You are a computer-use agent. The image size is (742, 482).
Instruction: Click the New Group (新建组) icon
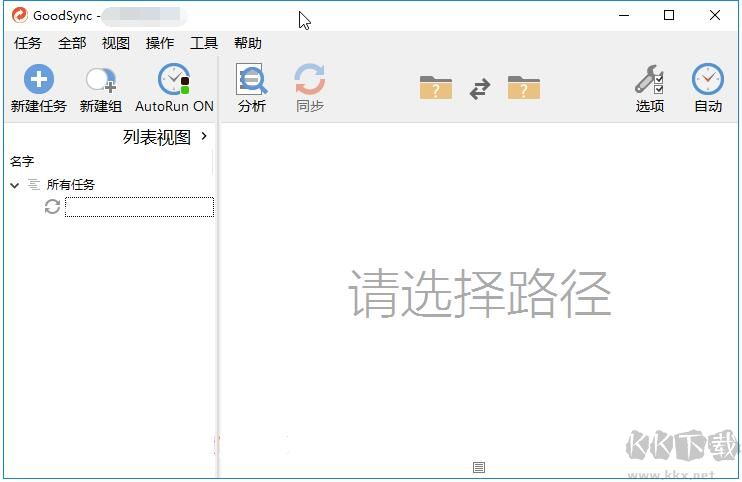[101, 80]
